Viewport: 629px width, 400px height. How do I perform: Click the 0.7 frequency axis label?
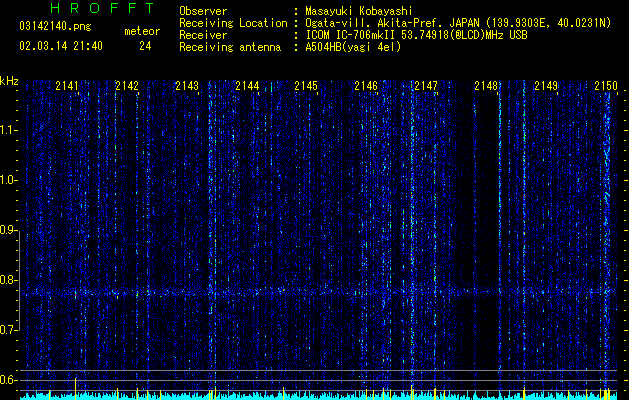point(9,330)
